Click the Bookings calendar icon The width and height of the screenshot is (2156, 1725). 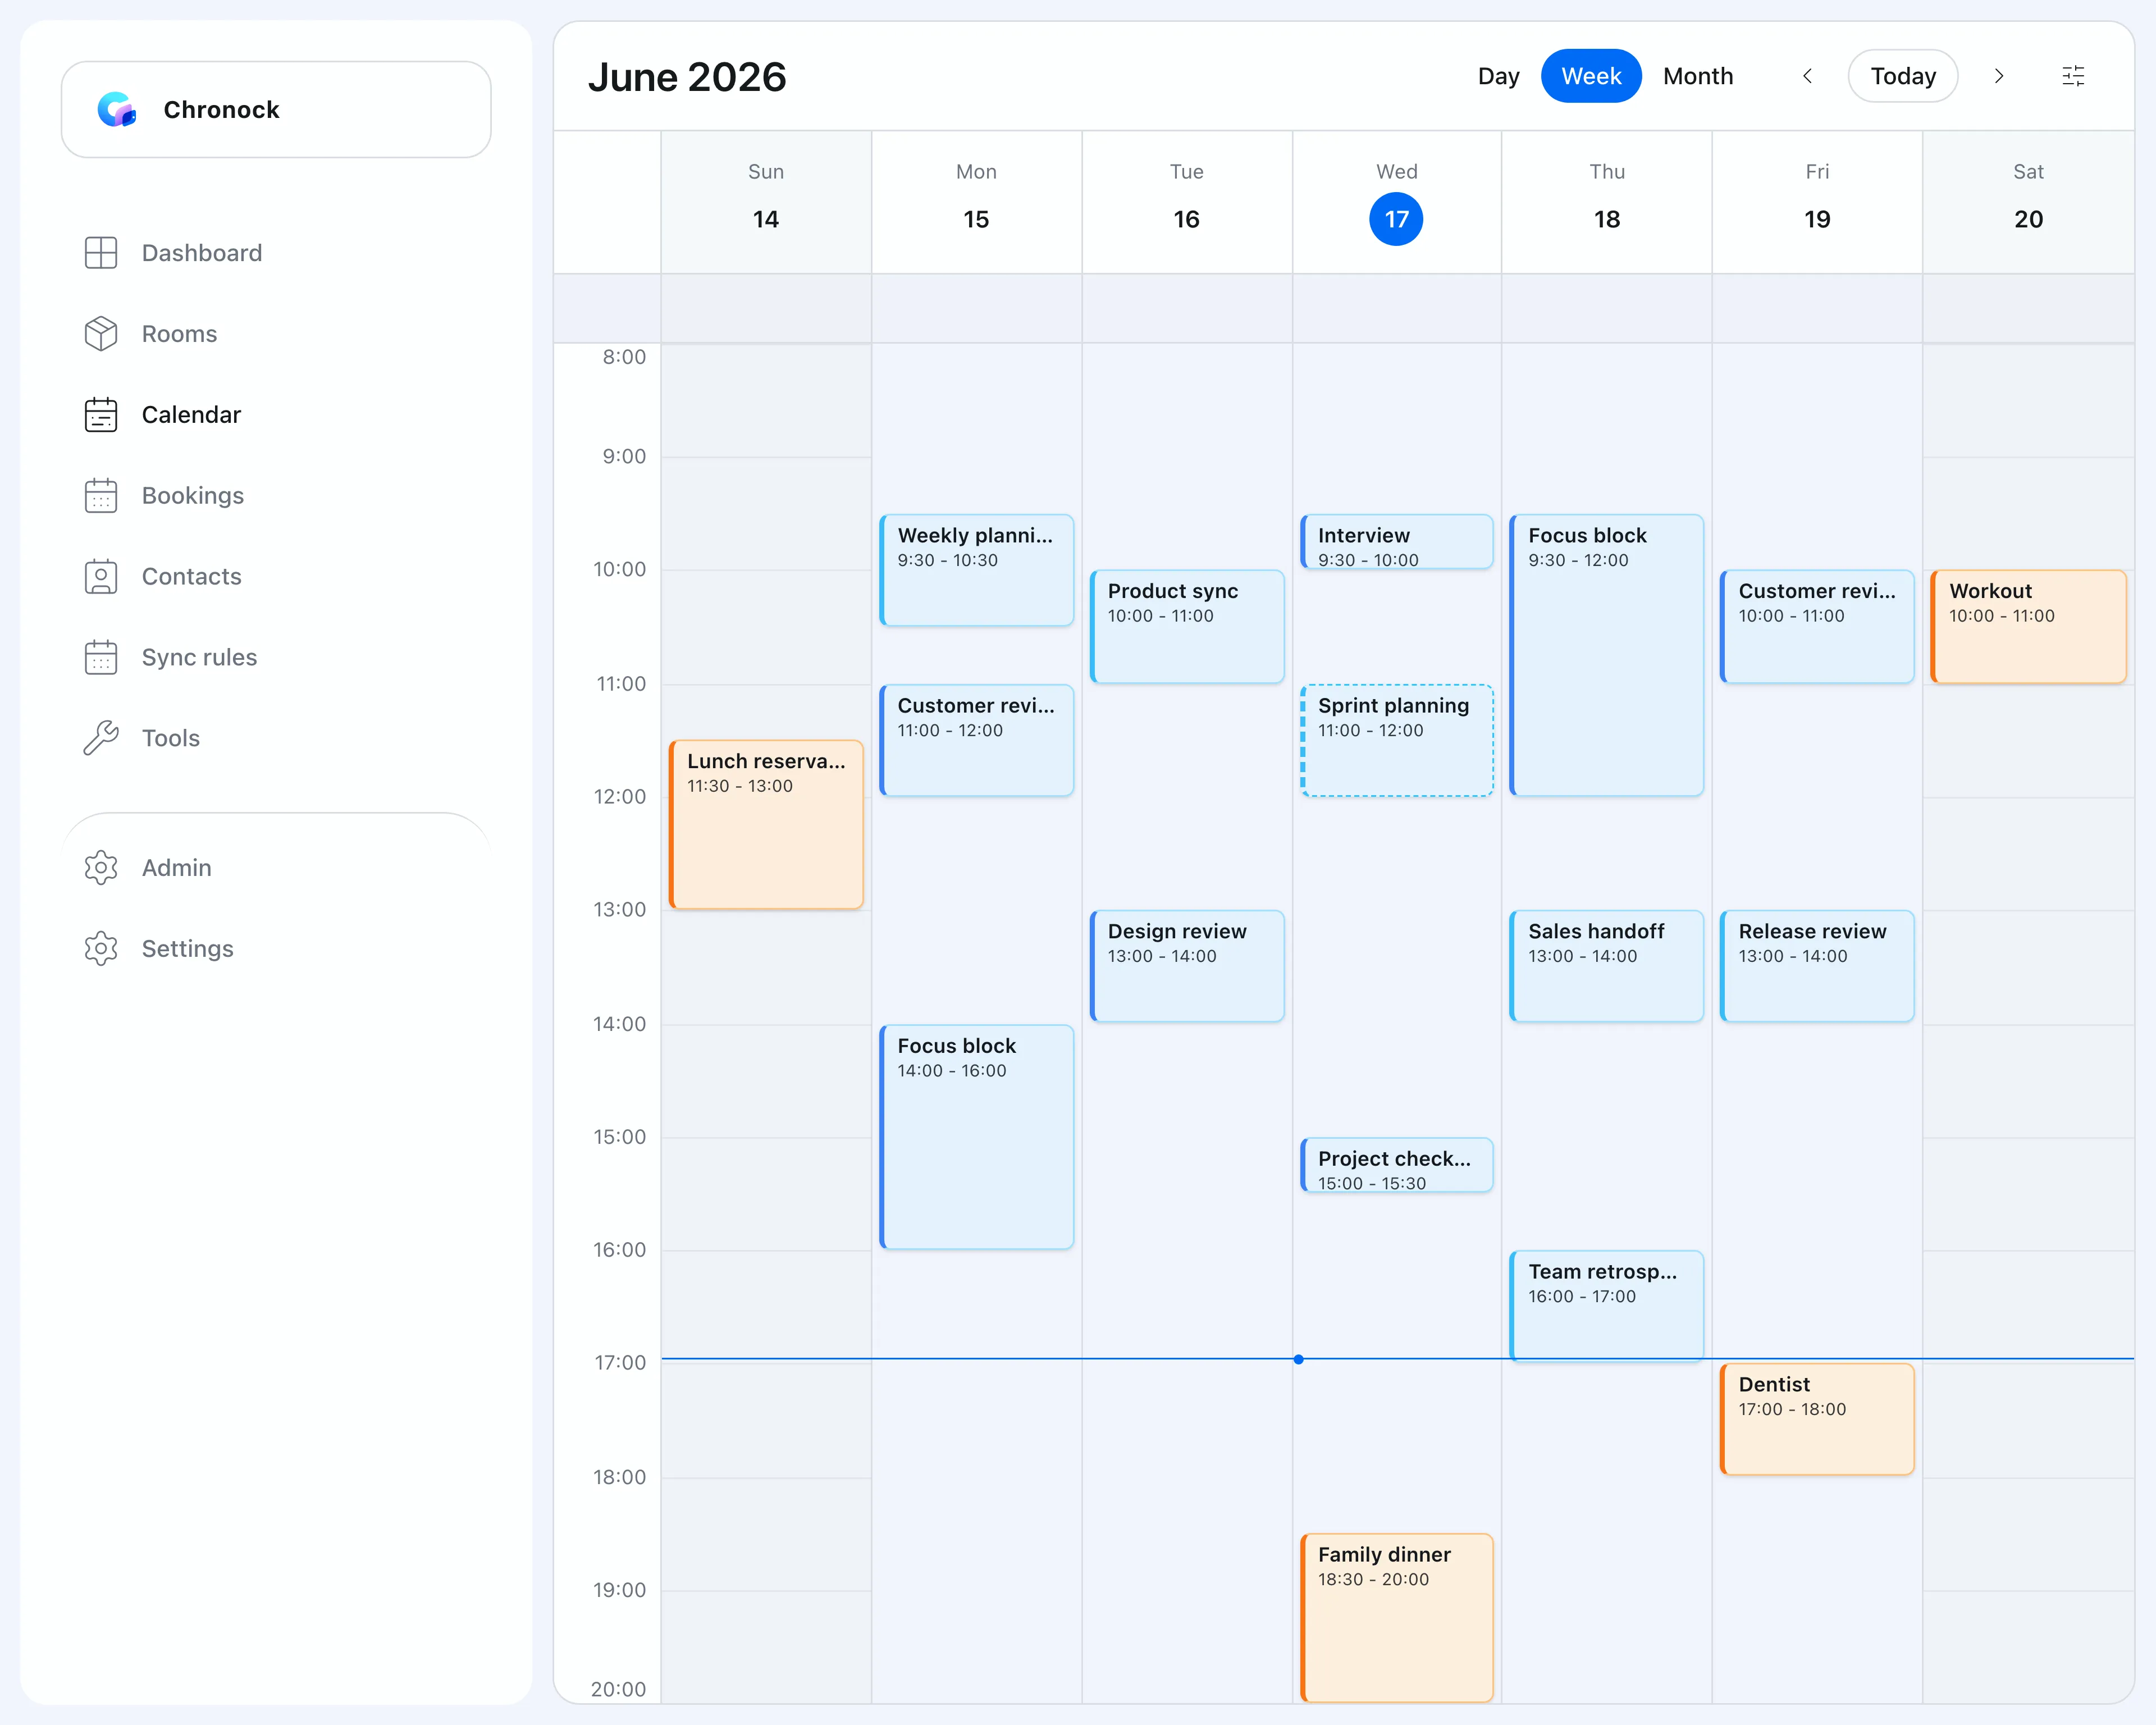point(101,496)
